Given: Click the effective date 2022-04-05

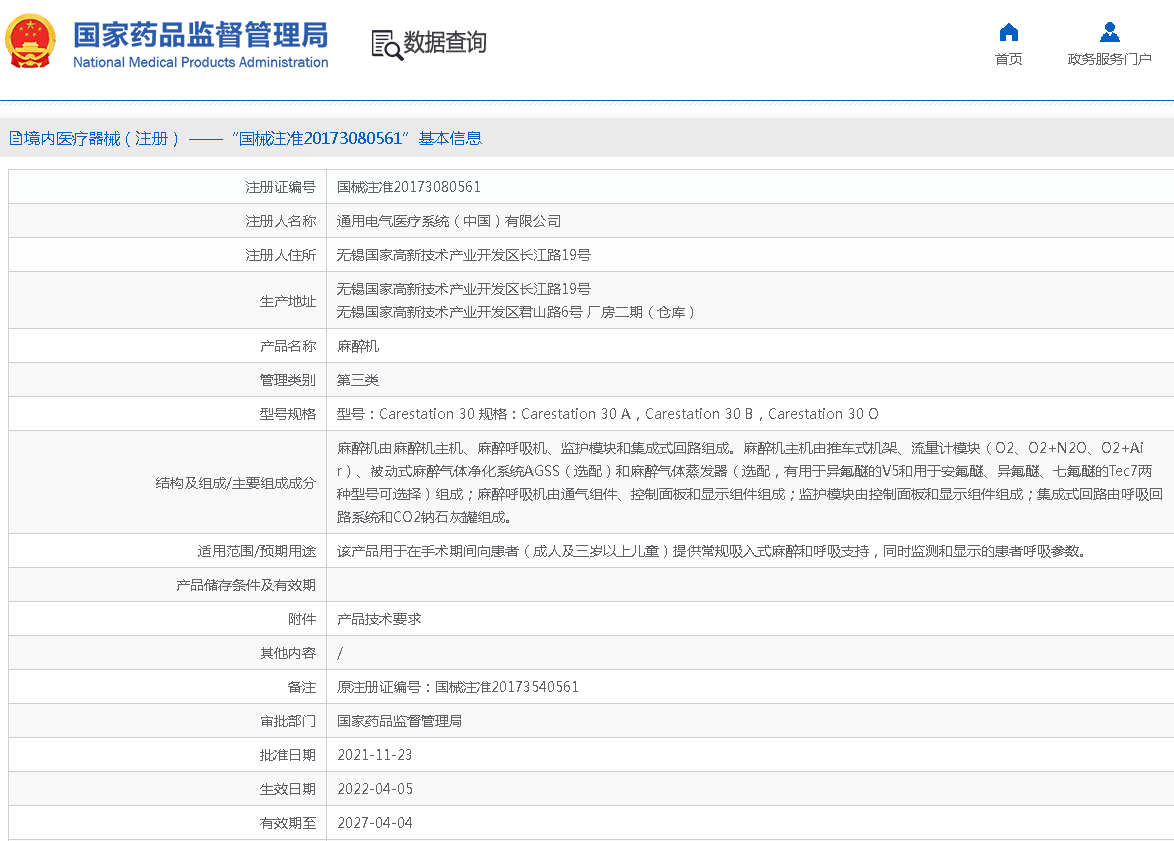Looking at the screenshot, I should (x=374, y=789).
